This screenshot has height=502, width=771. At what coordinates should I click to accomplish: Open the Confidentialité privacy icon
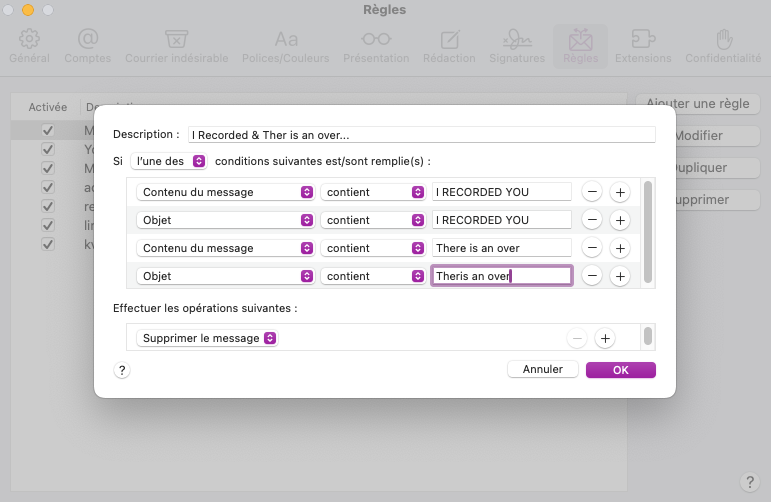pos(722,46)
